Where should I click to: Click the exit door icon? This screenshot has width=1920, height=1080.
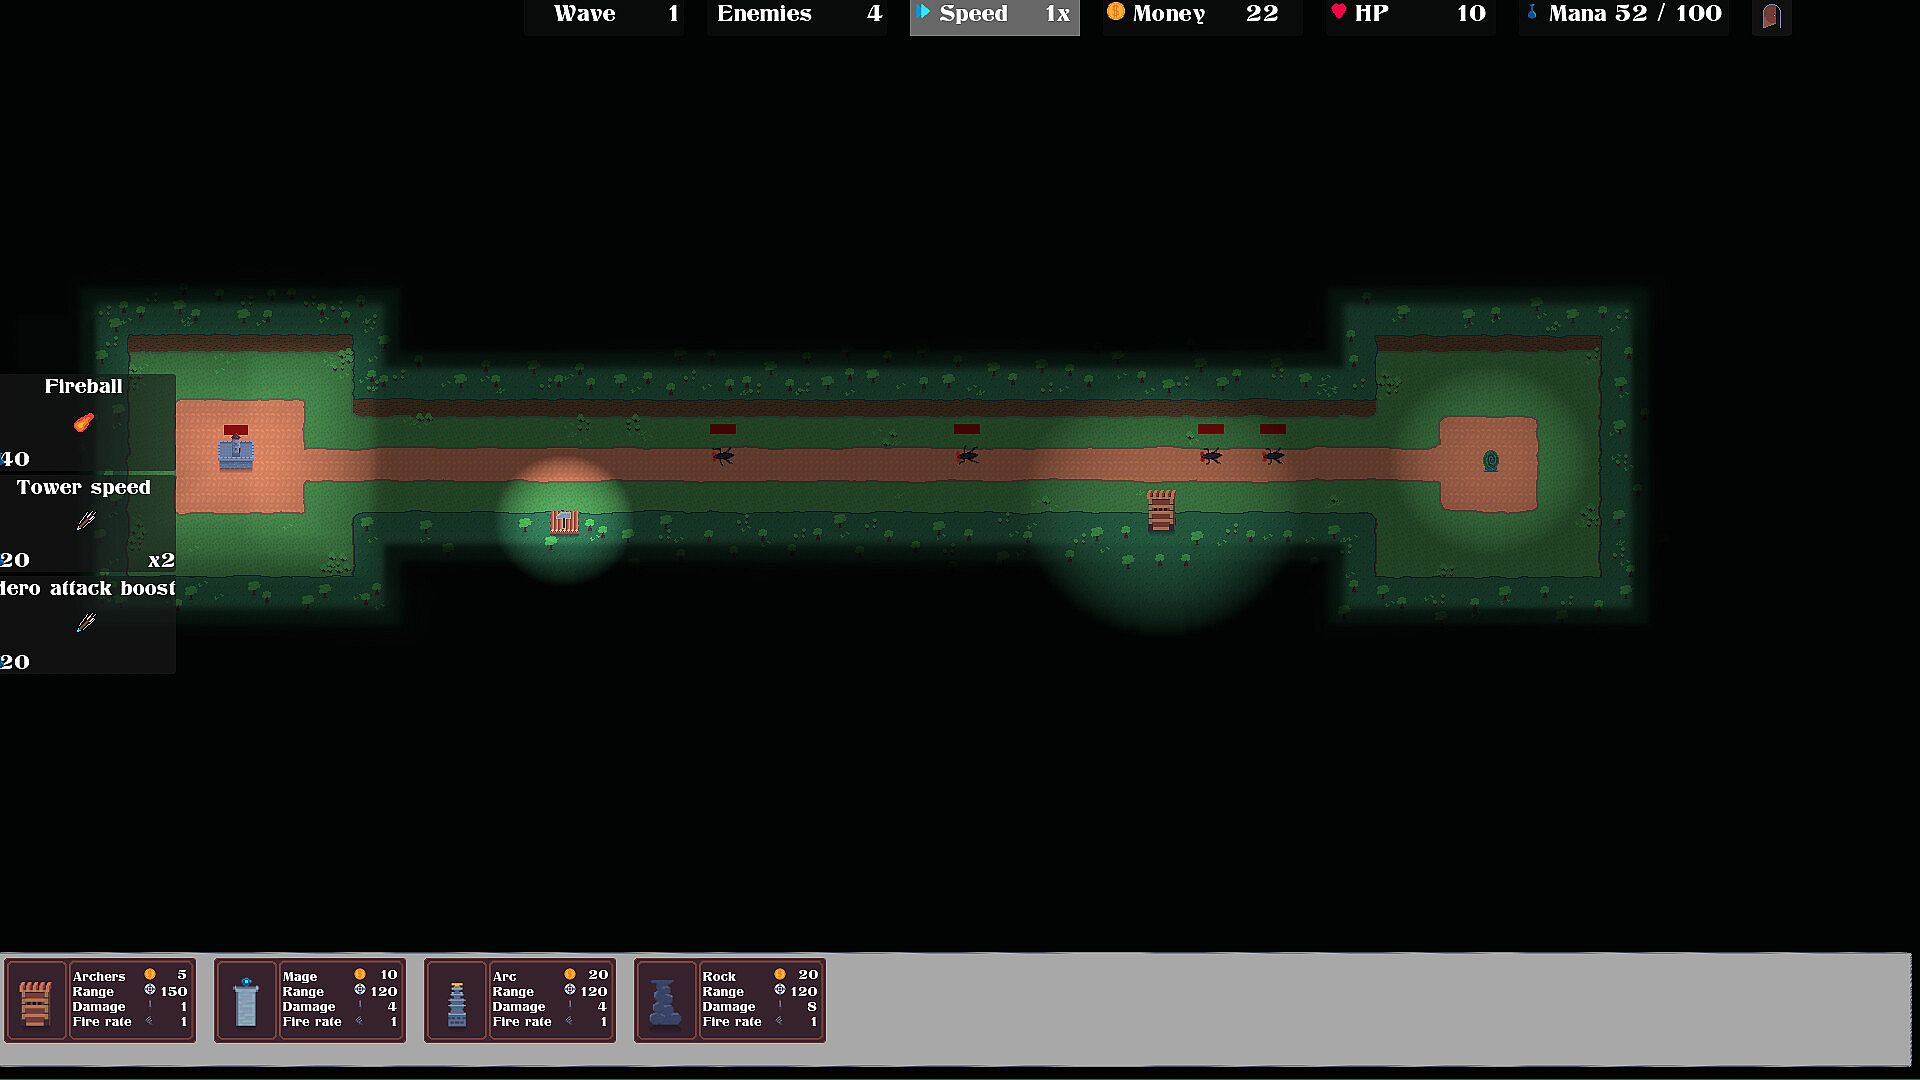(x=1771, y=16)
